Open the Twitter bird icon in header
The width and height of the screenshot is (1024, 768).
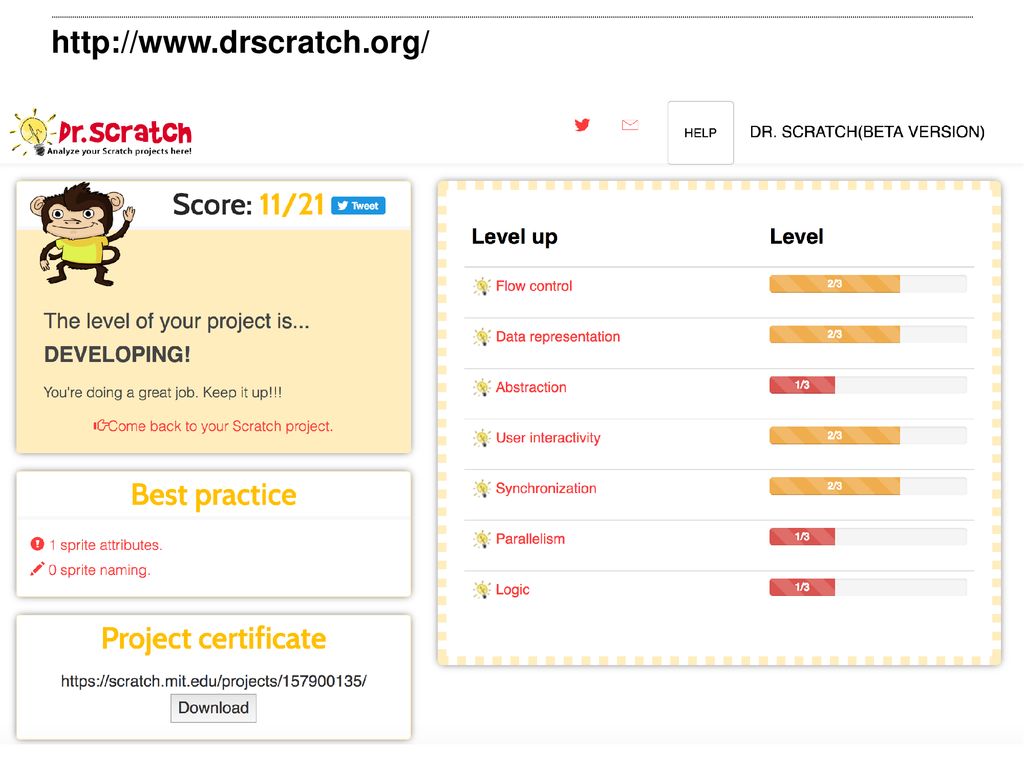click(582, 124)
